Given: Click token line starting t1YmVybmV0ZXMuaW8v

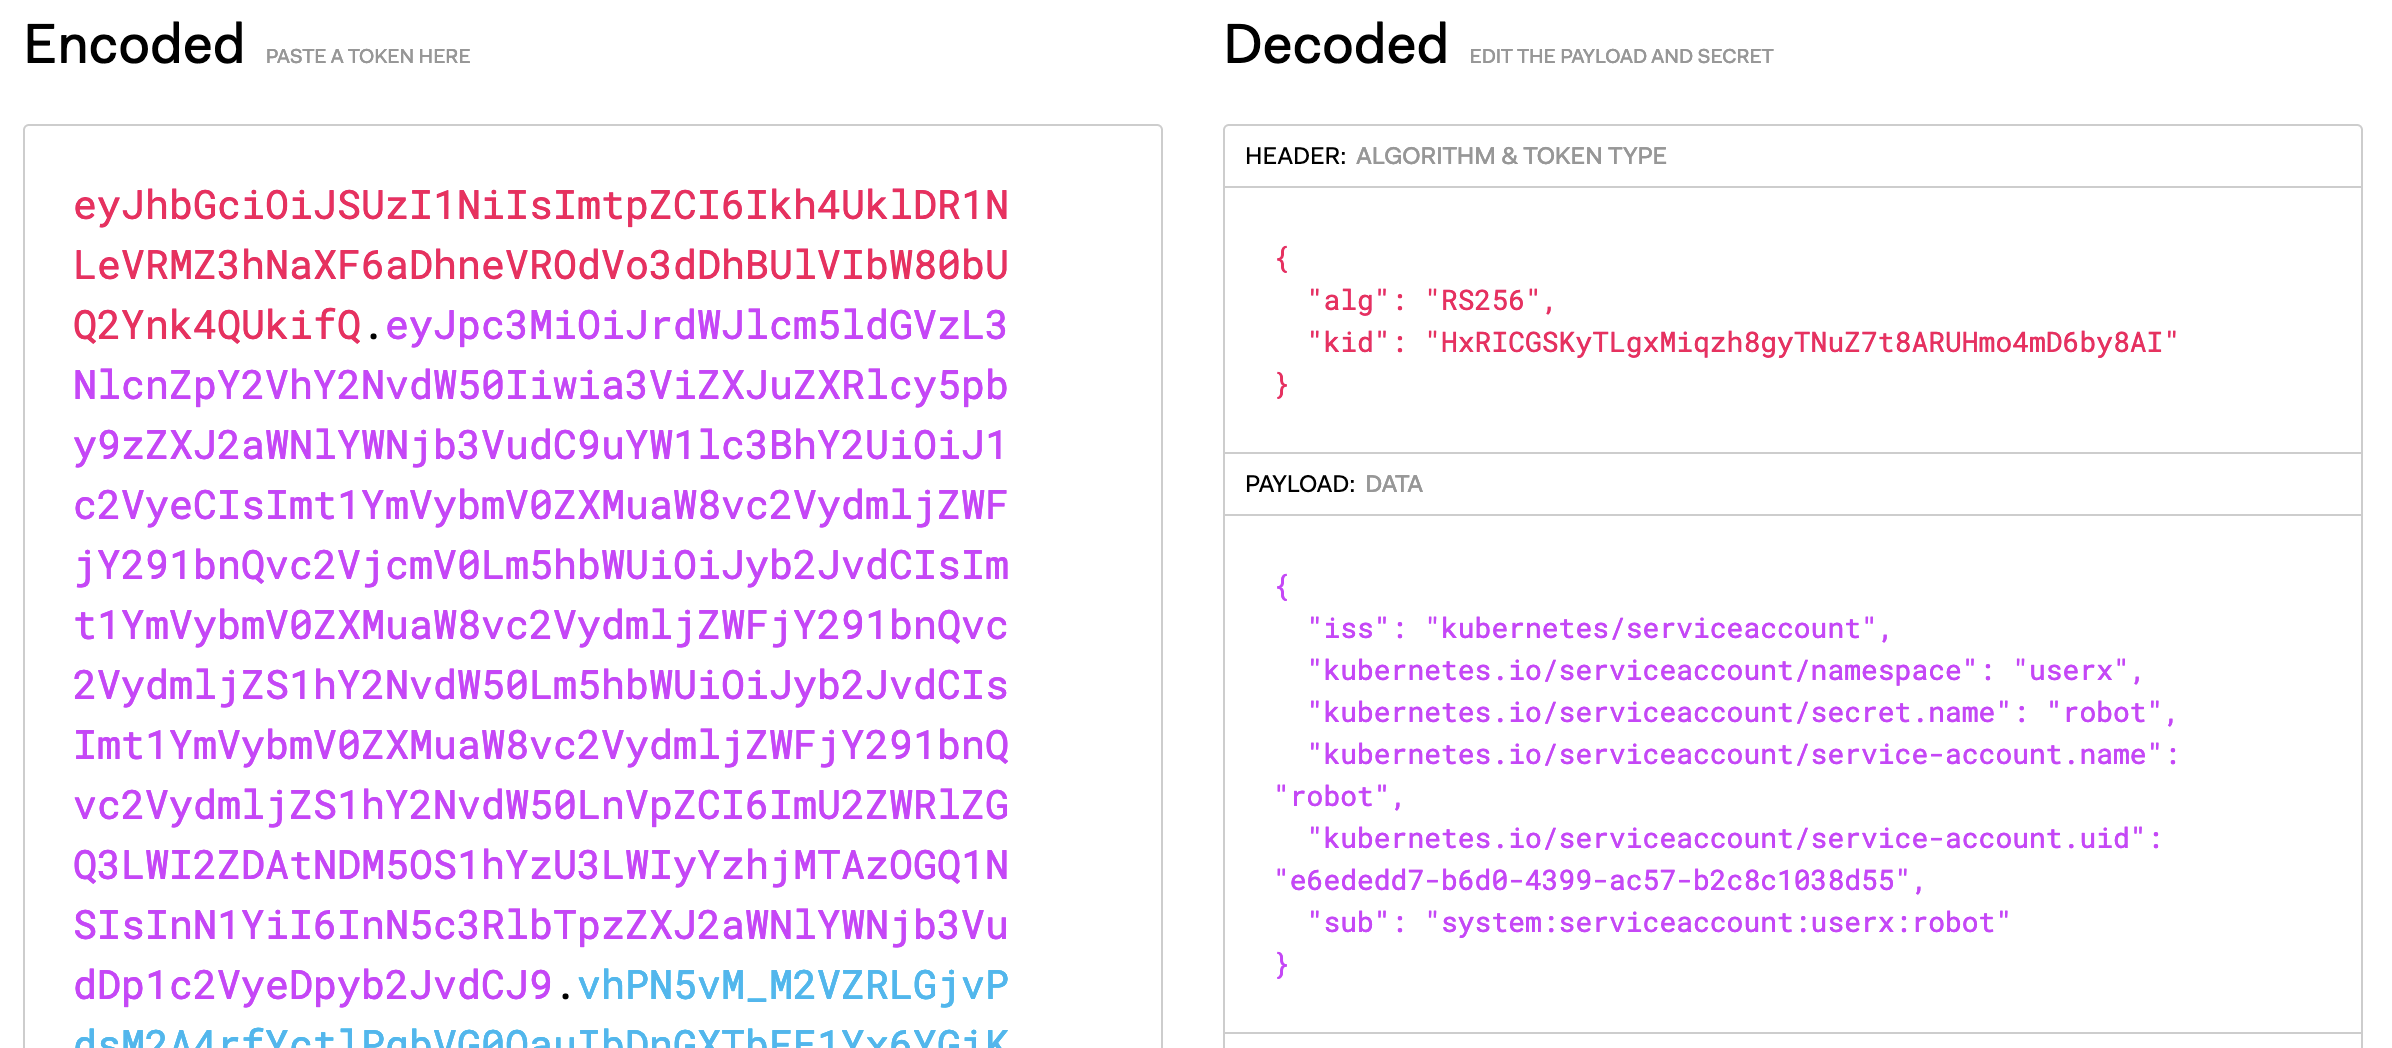Looking at the screenshot, I should click(x=541, y=626).
